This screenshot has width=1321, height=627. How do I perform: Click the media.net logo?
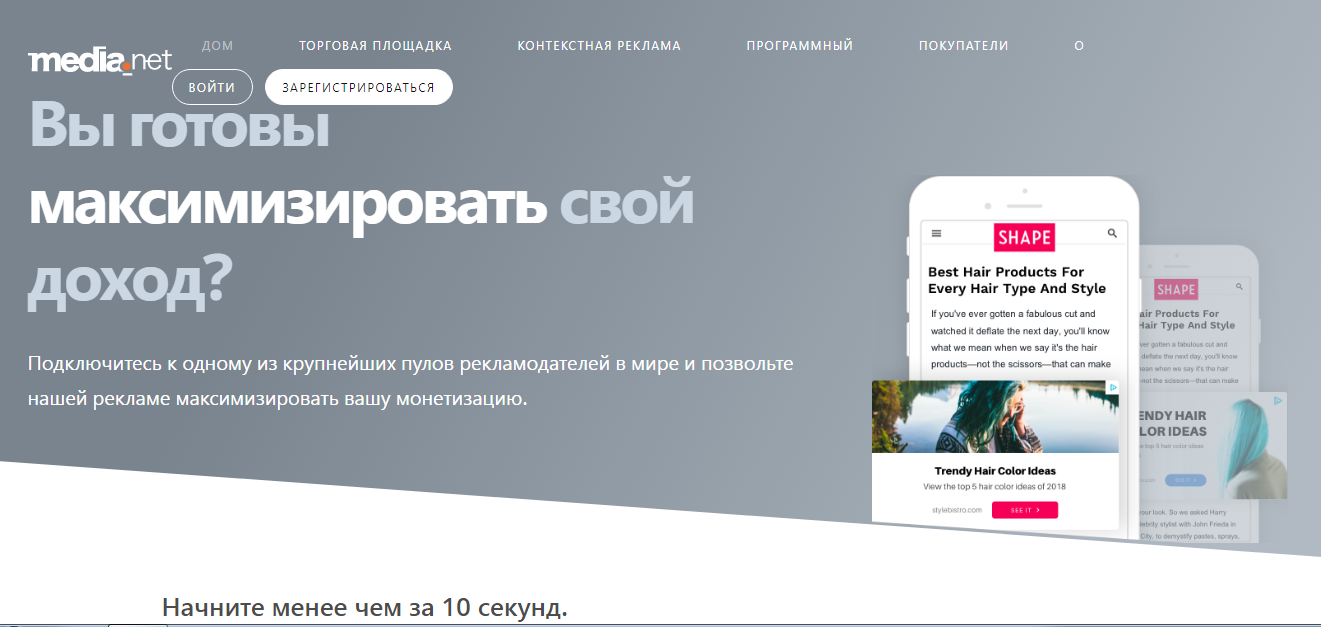click(100, 61)
